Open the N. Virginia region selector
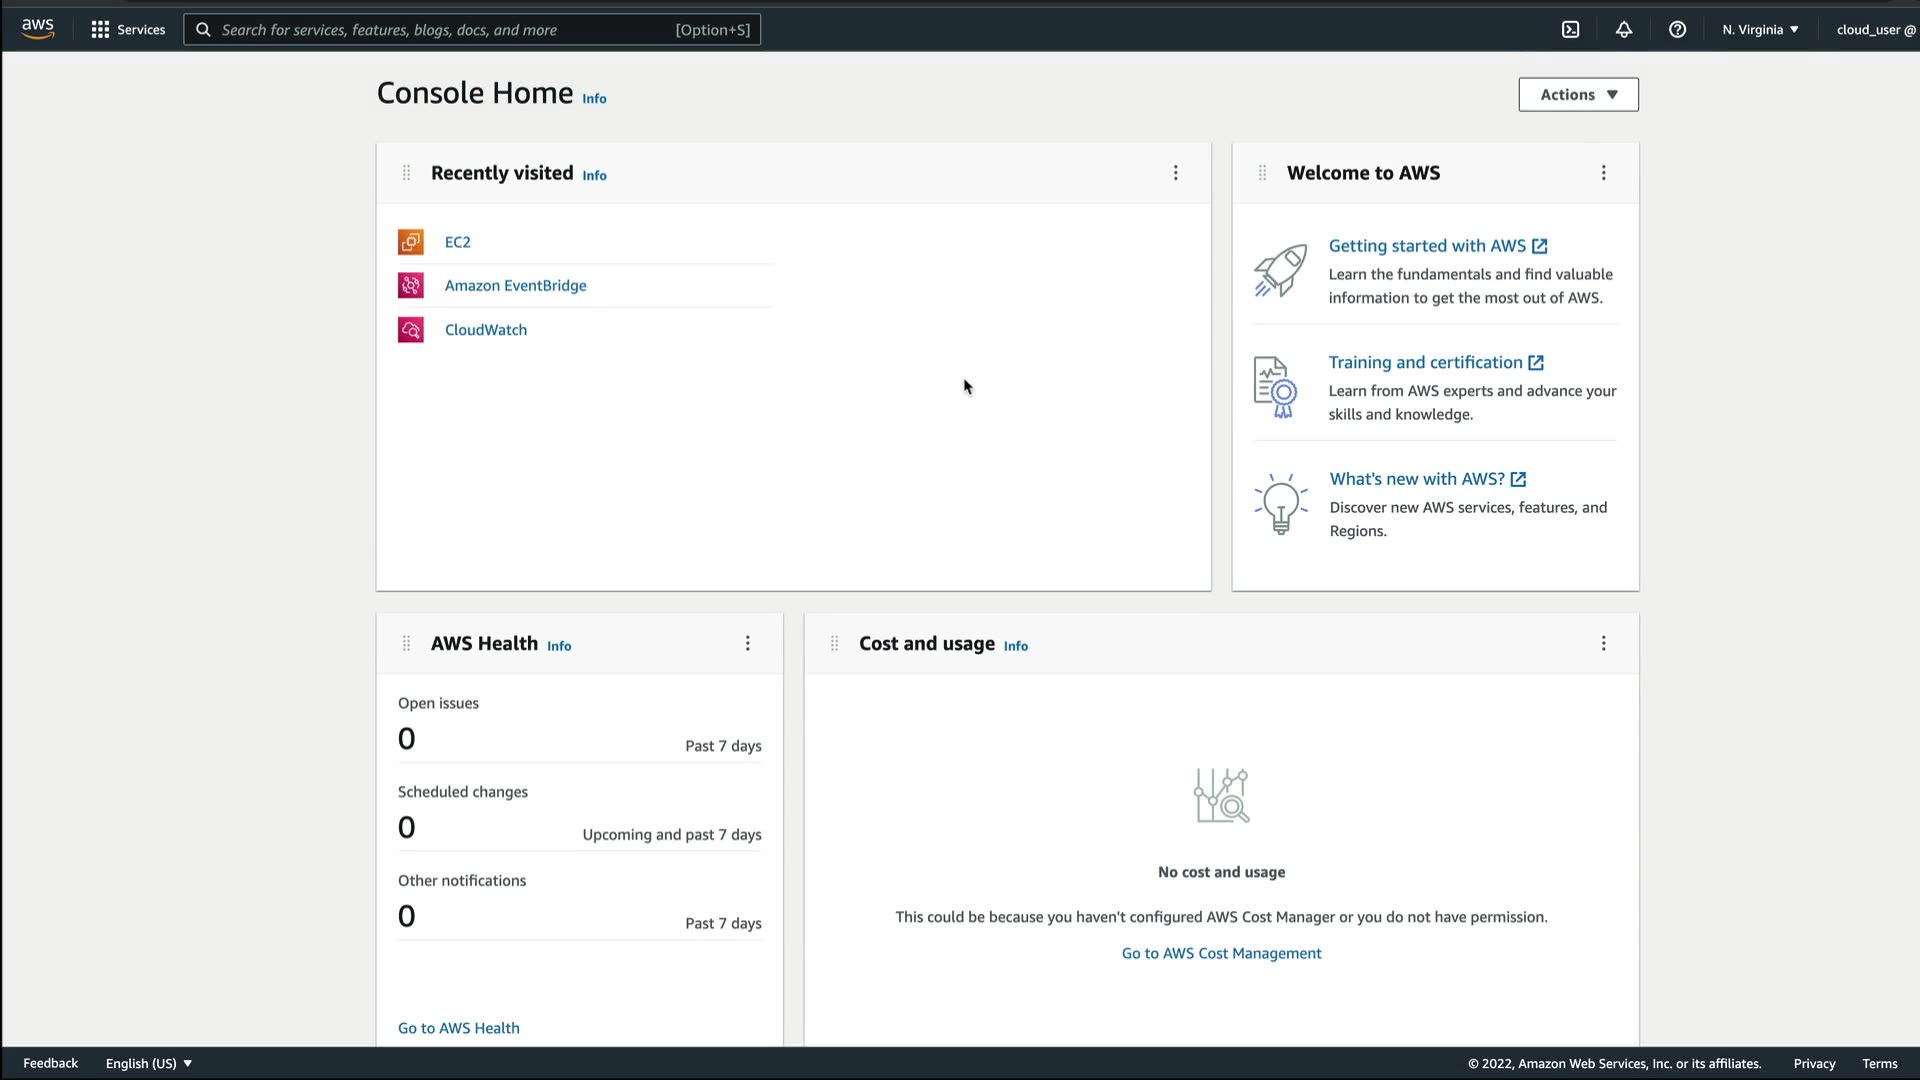This screenshot has height=1080, width=1920. click(x=1760, y=30)
